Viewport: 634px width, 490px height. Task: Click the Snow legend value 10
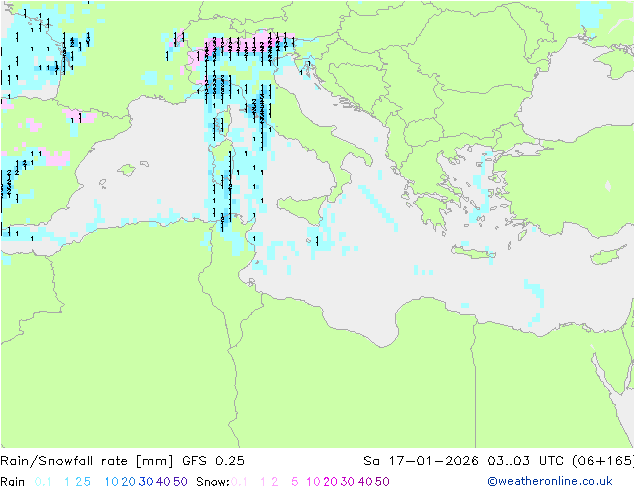(313, 482)
